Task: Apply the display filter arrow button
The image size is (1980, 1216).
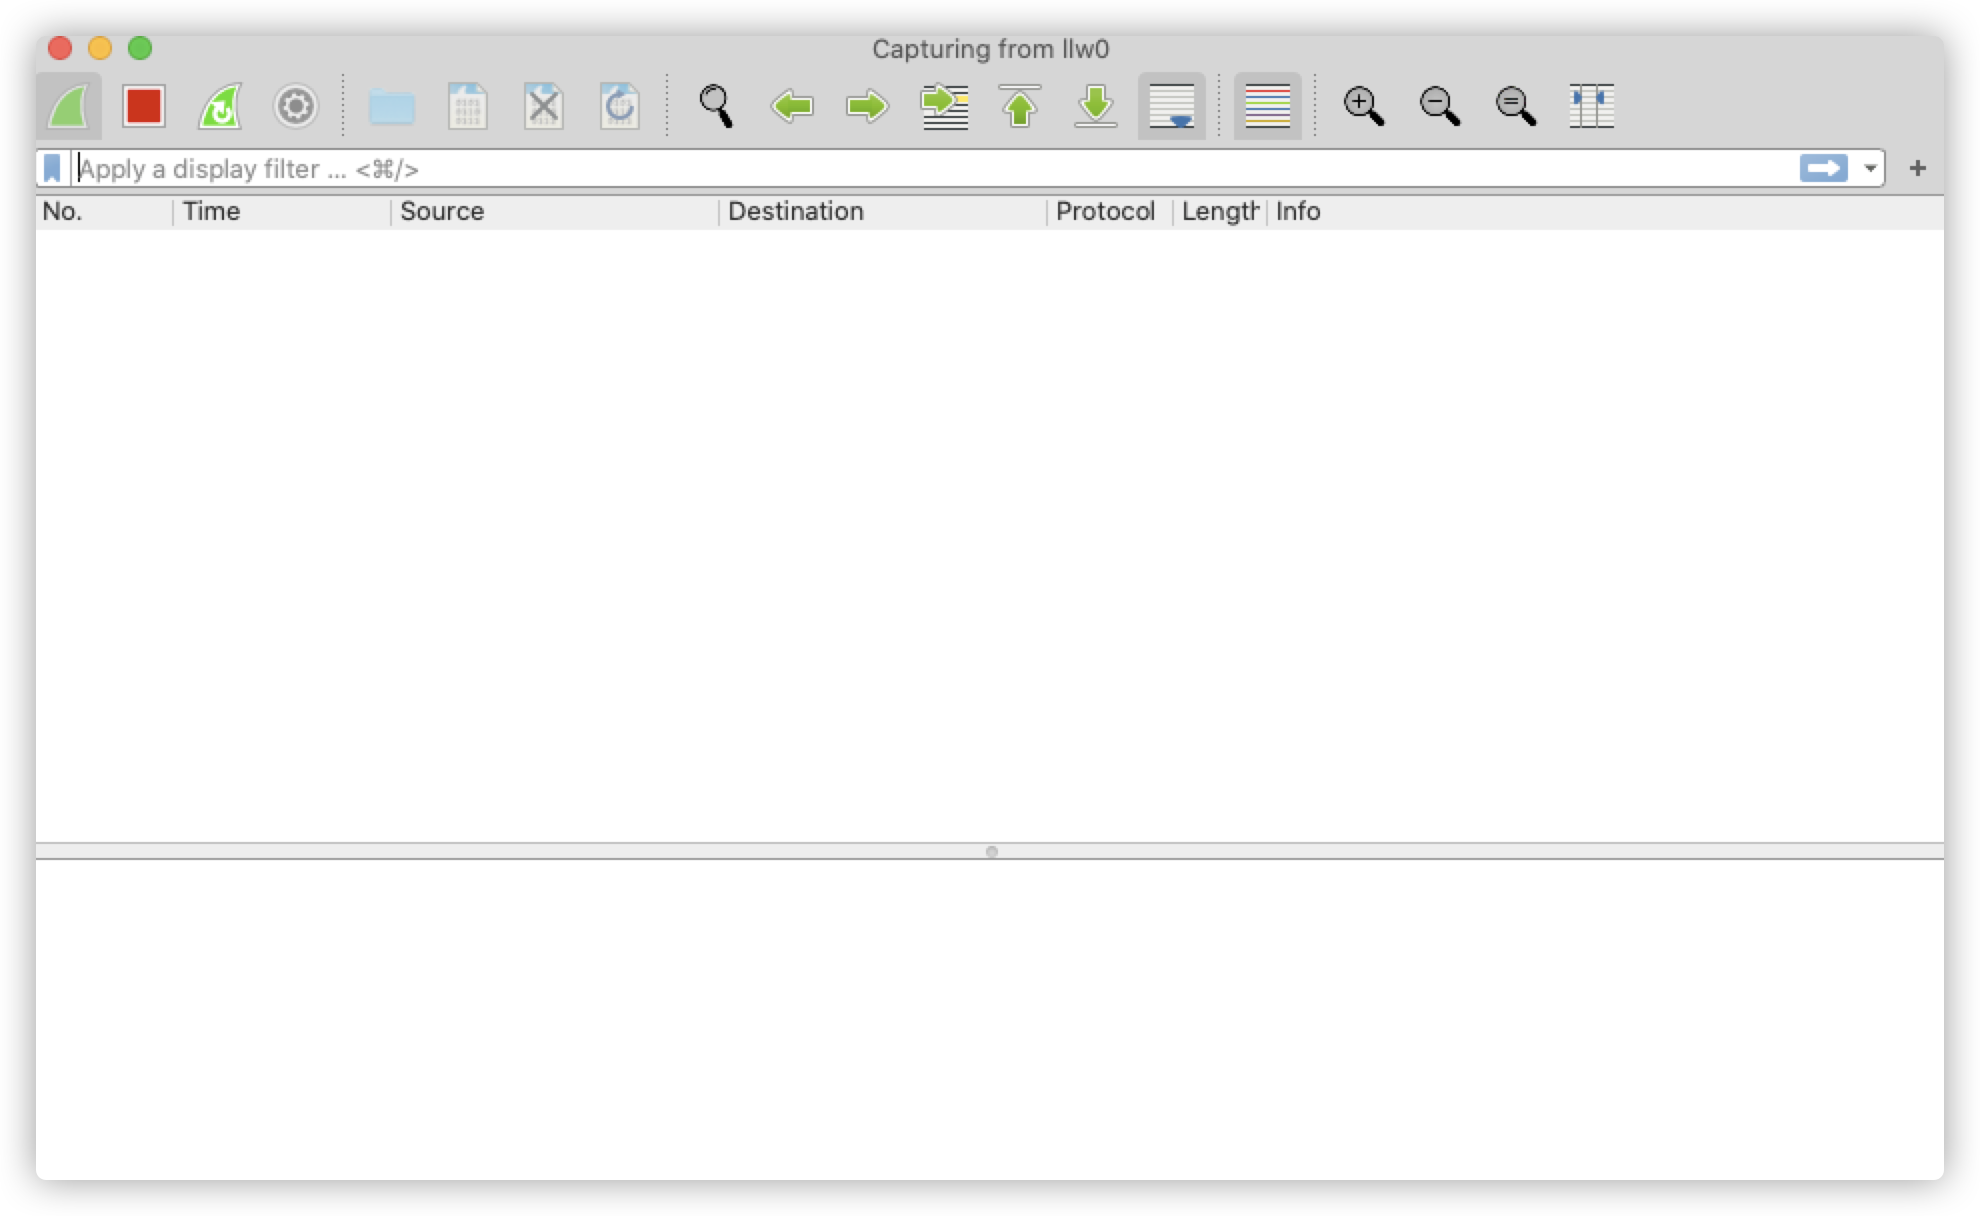Action: coord(1823,168)
